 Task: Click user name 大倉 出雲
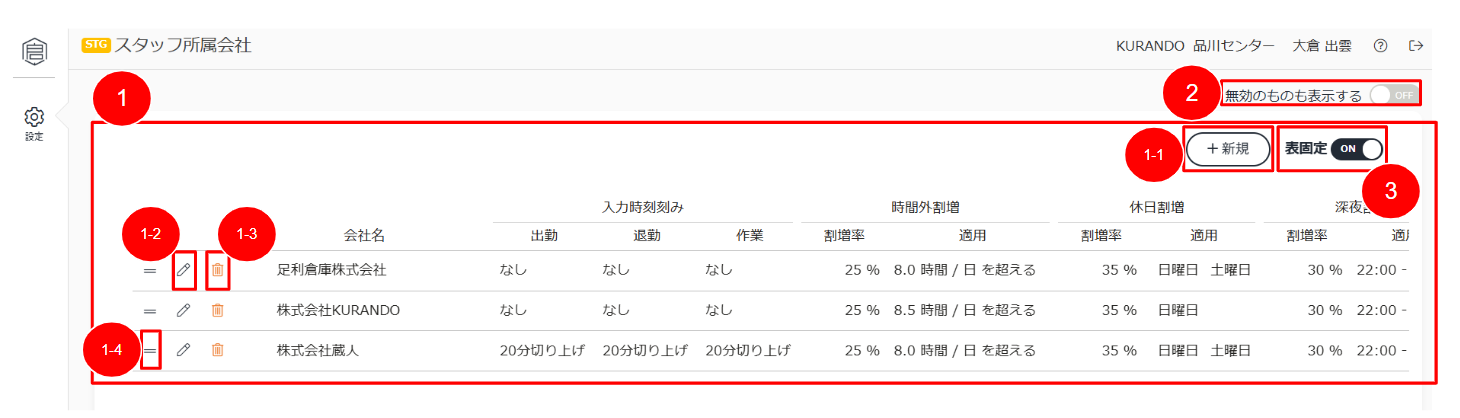(1322, 46)
